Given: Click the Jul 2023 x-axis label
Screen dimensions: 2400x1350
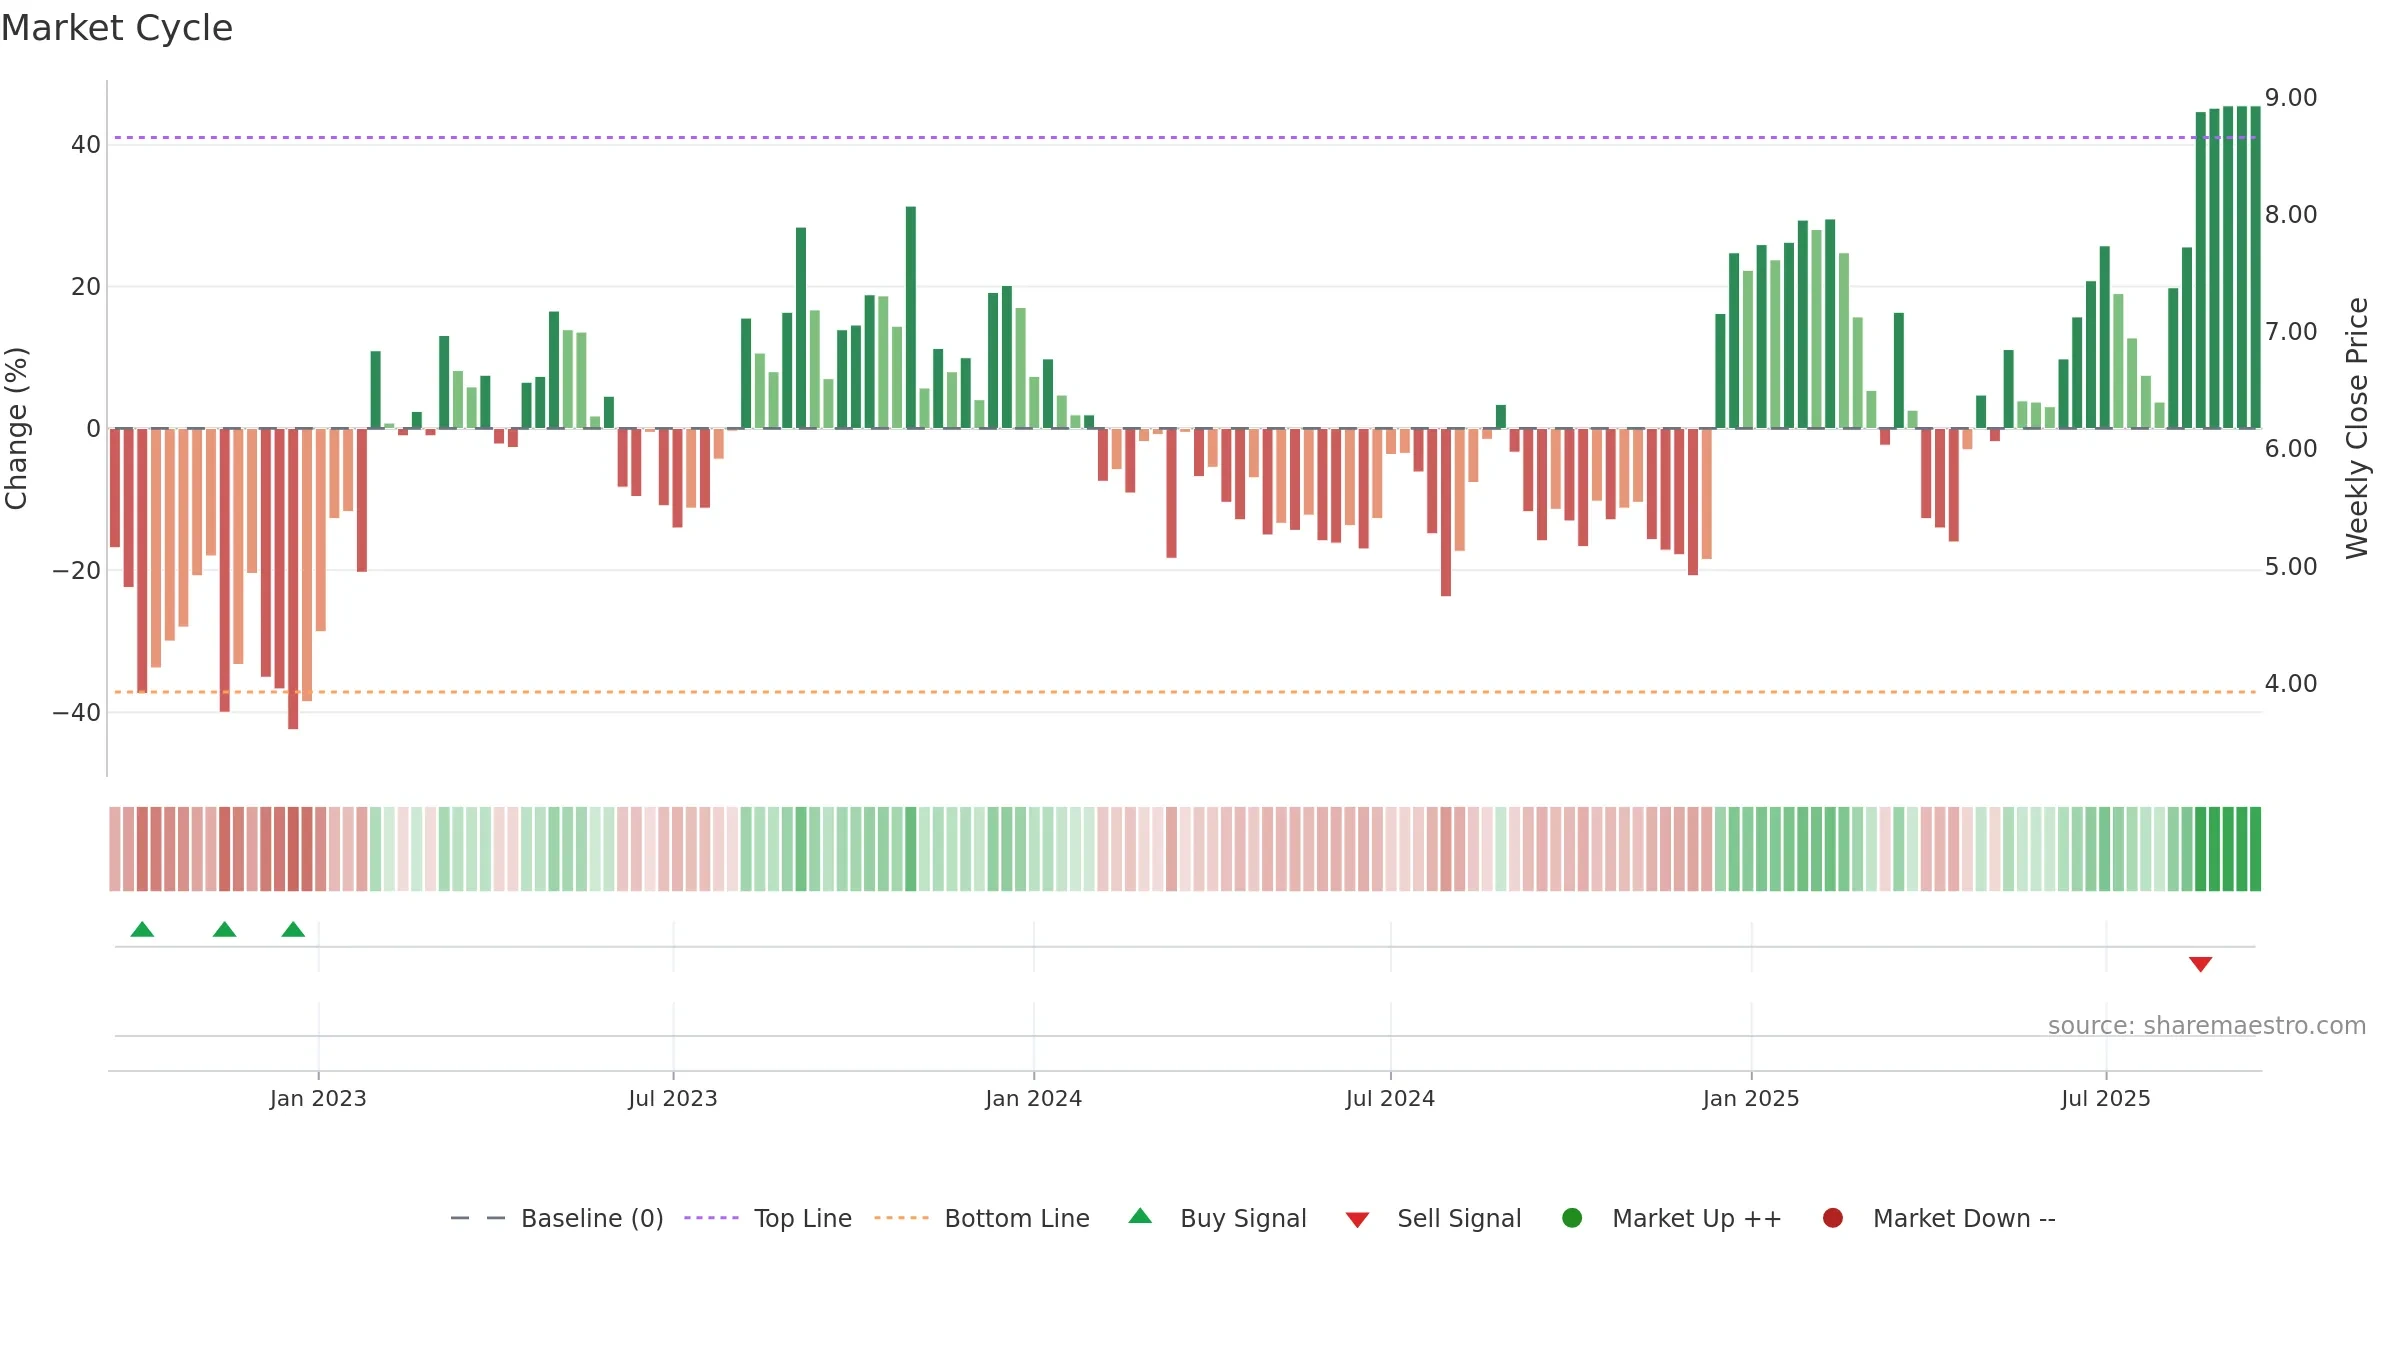Looking at the screenshot, I should tap(673, 1098).
